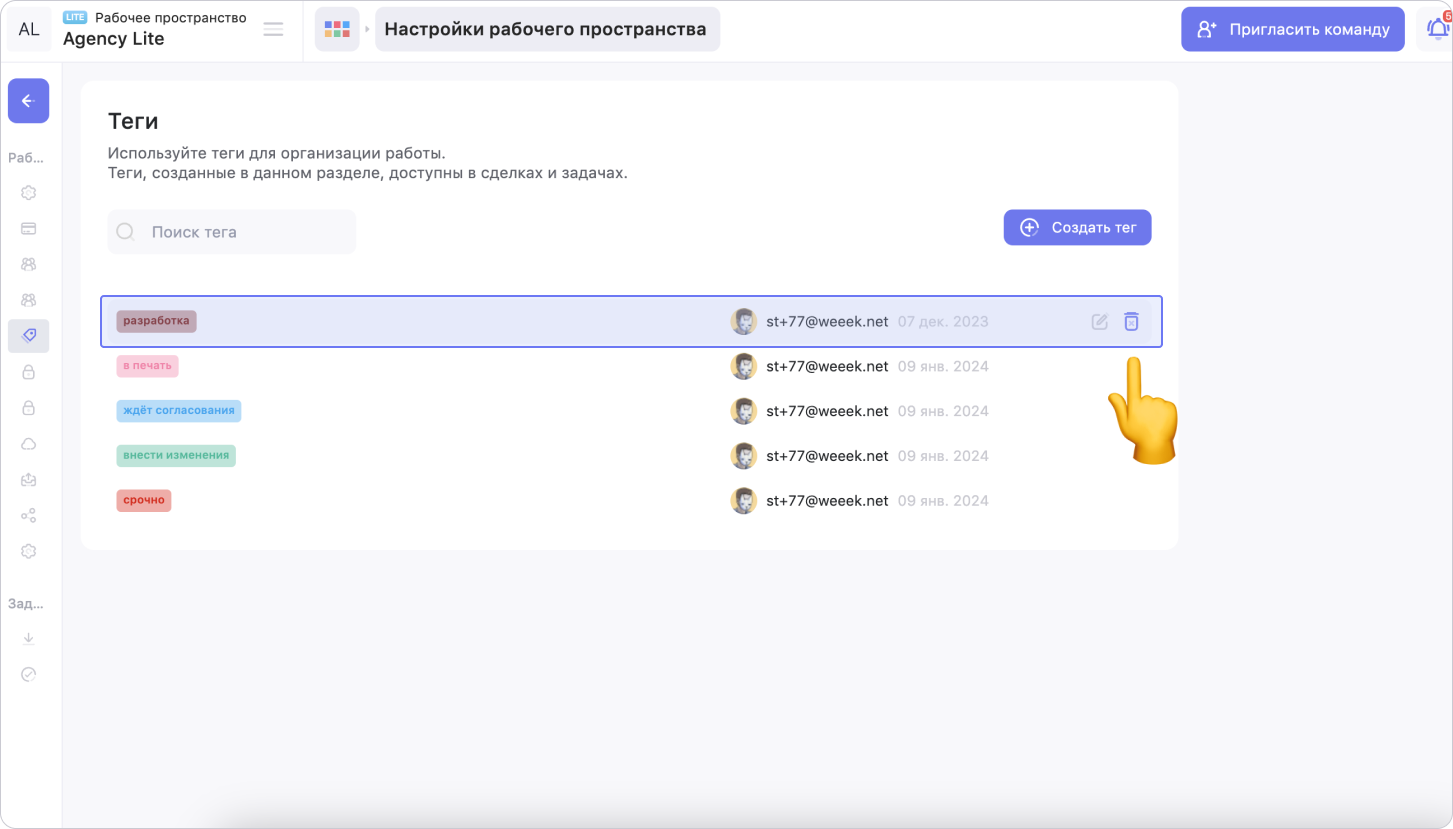The width and height of the screenshot is (1453, 829).
Task: Edit the разработка tag with pencil icon
Action: (x=1100, y=322)
